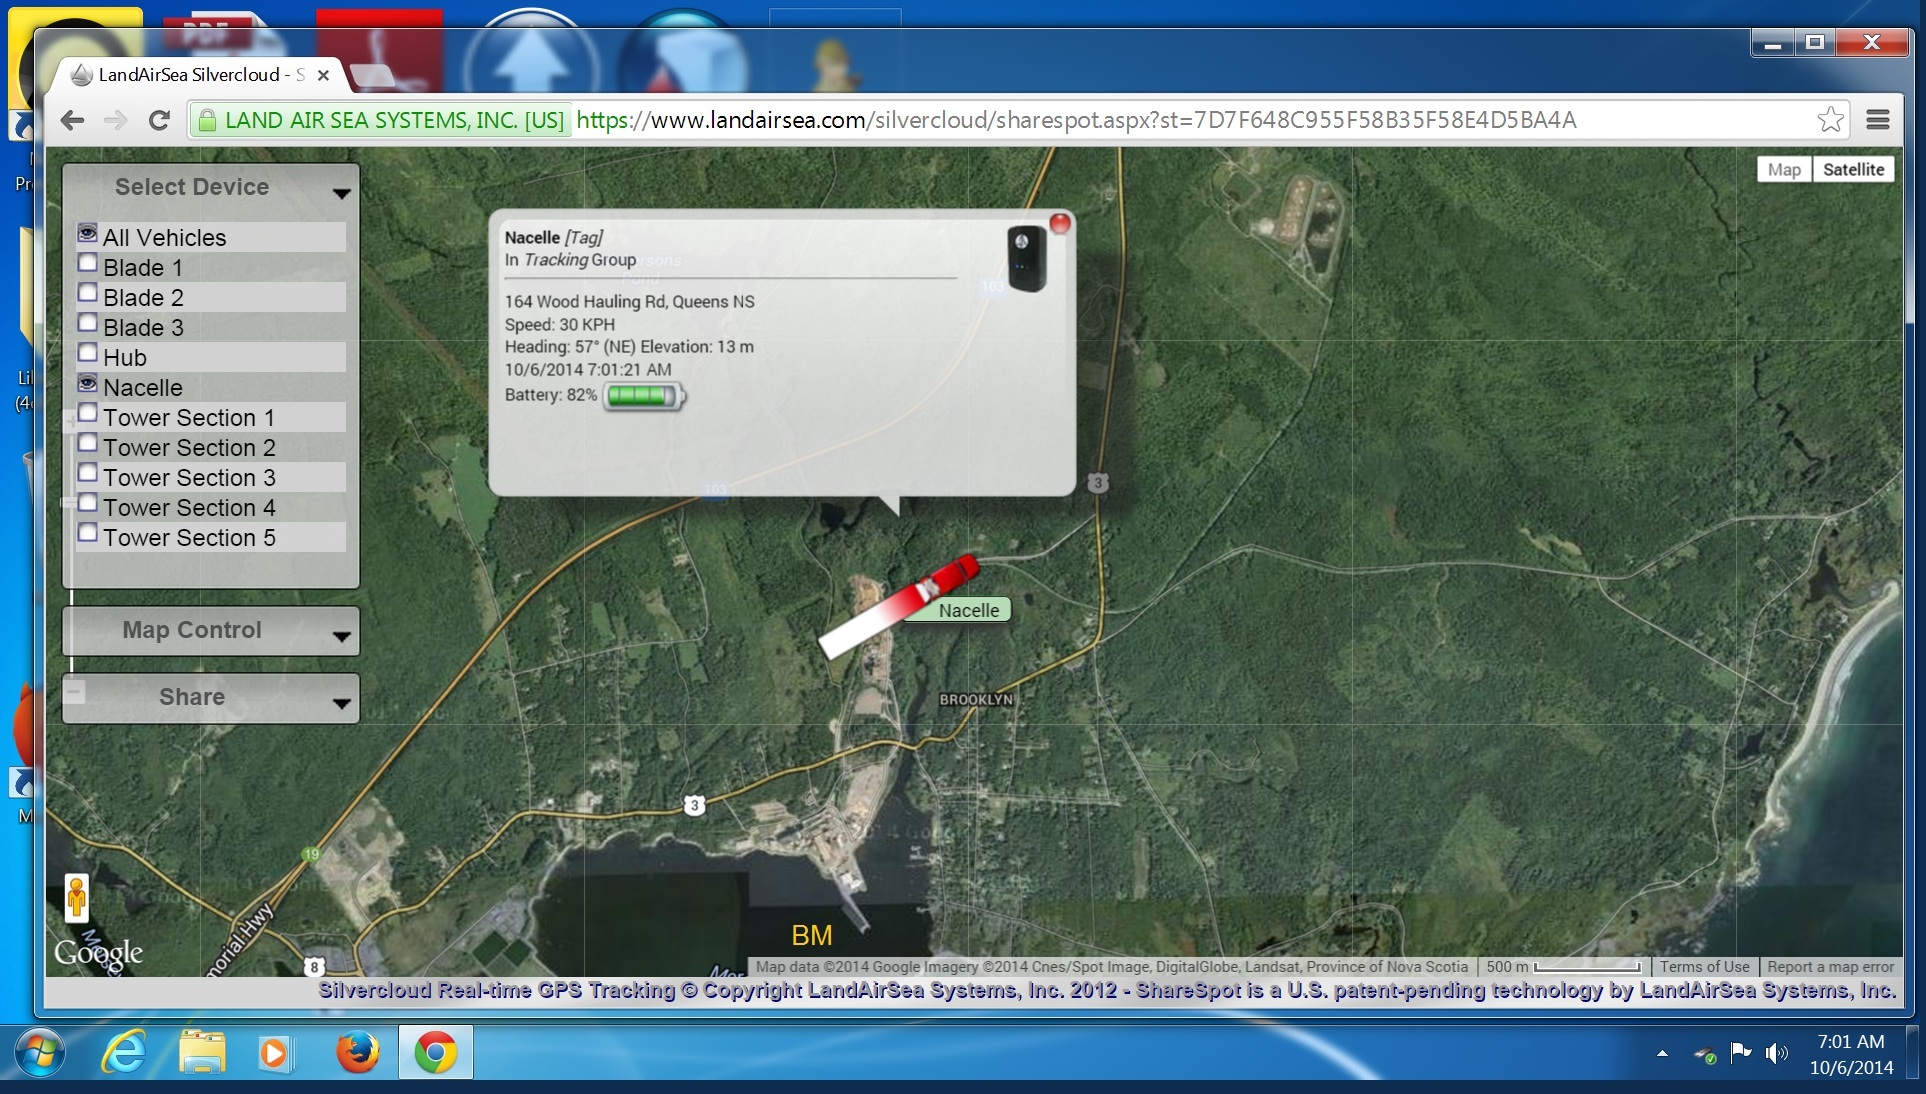Click the Action Center flag icon
The image size is (1926, 1094).
tap(1740, 1052)
